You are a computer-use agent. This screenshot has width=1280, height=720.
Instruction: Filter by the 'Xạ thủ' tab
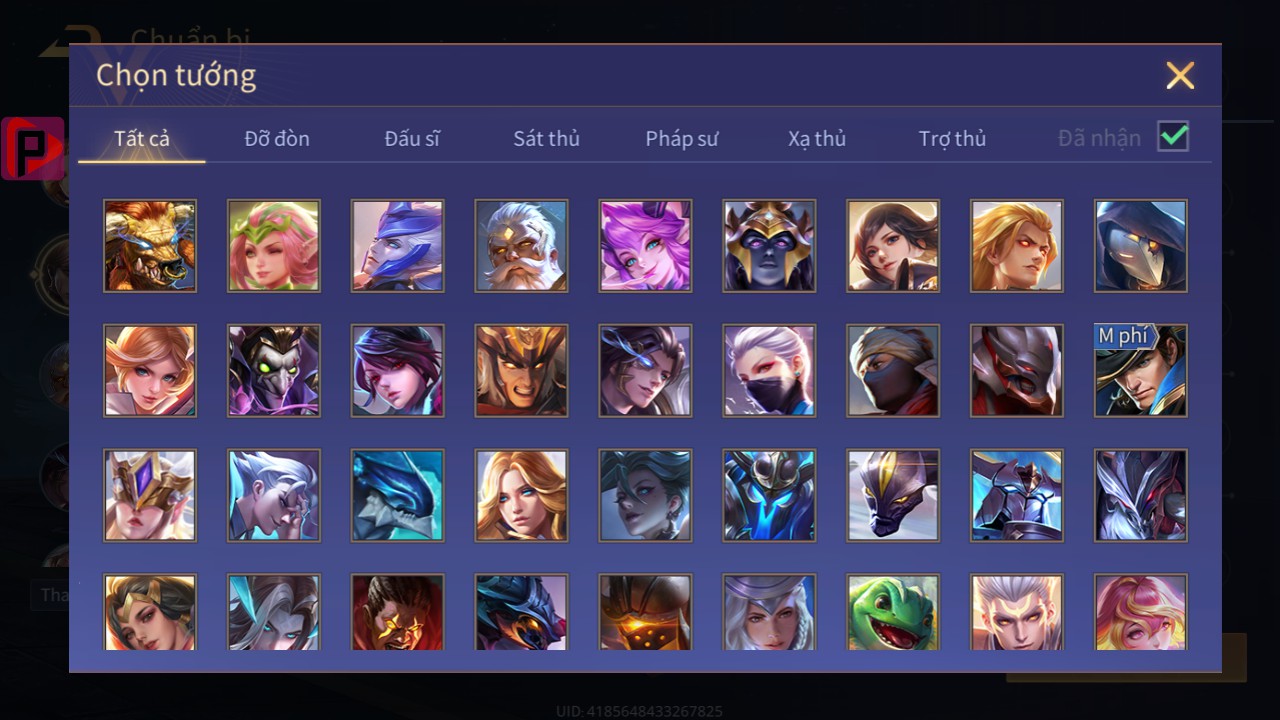[x=817, y=138]
